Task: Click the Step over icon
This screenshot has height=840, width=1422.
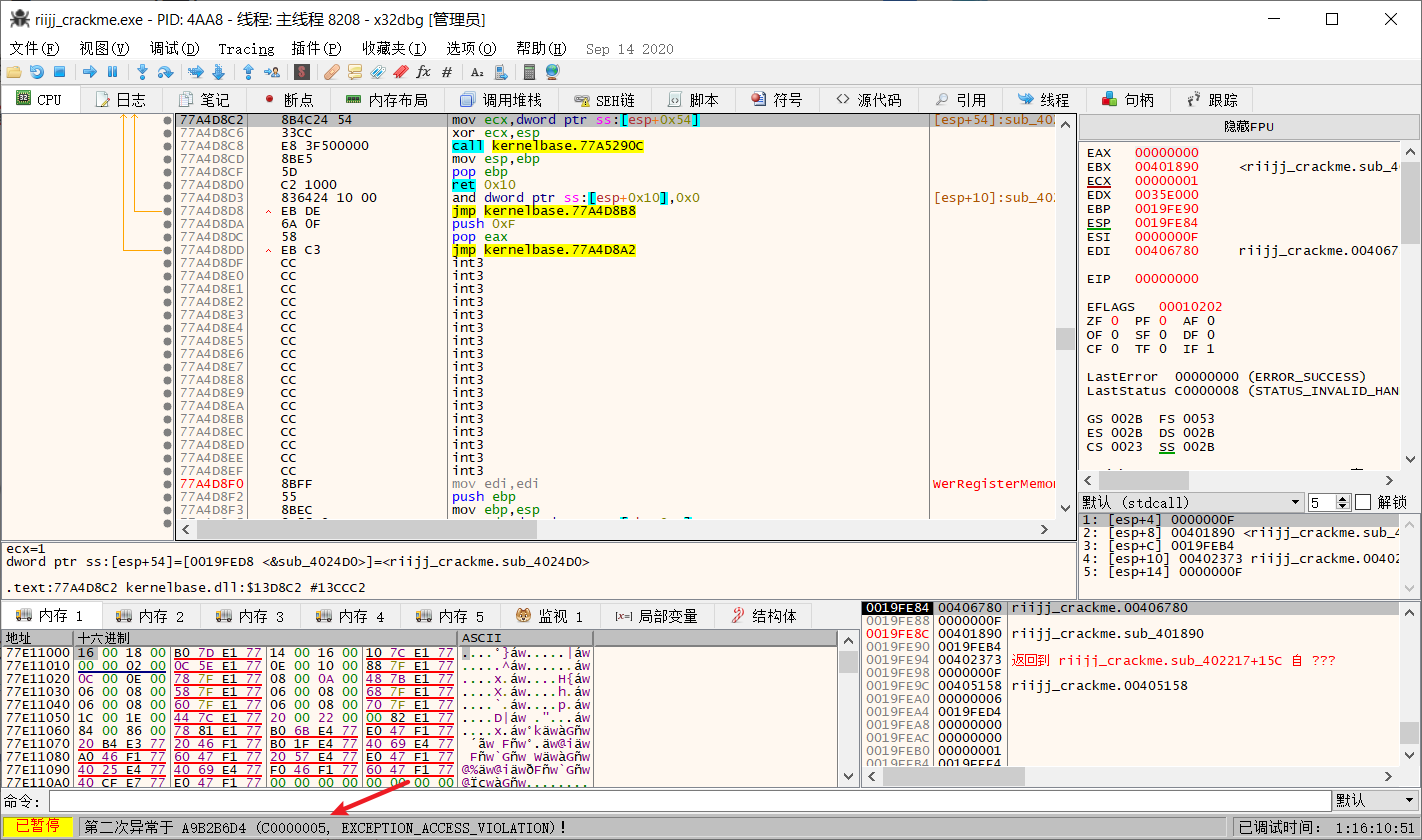Action: coord(166,72)
